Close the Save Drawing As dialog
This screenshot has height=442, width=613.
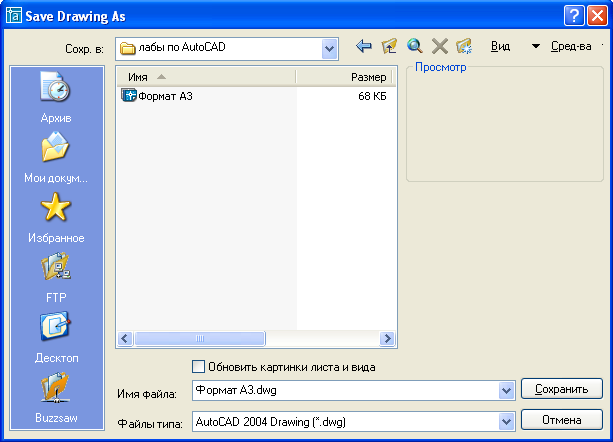click(x=597, y=16)
